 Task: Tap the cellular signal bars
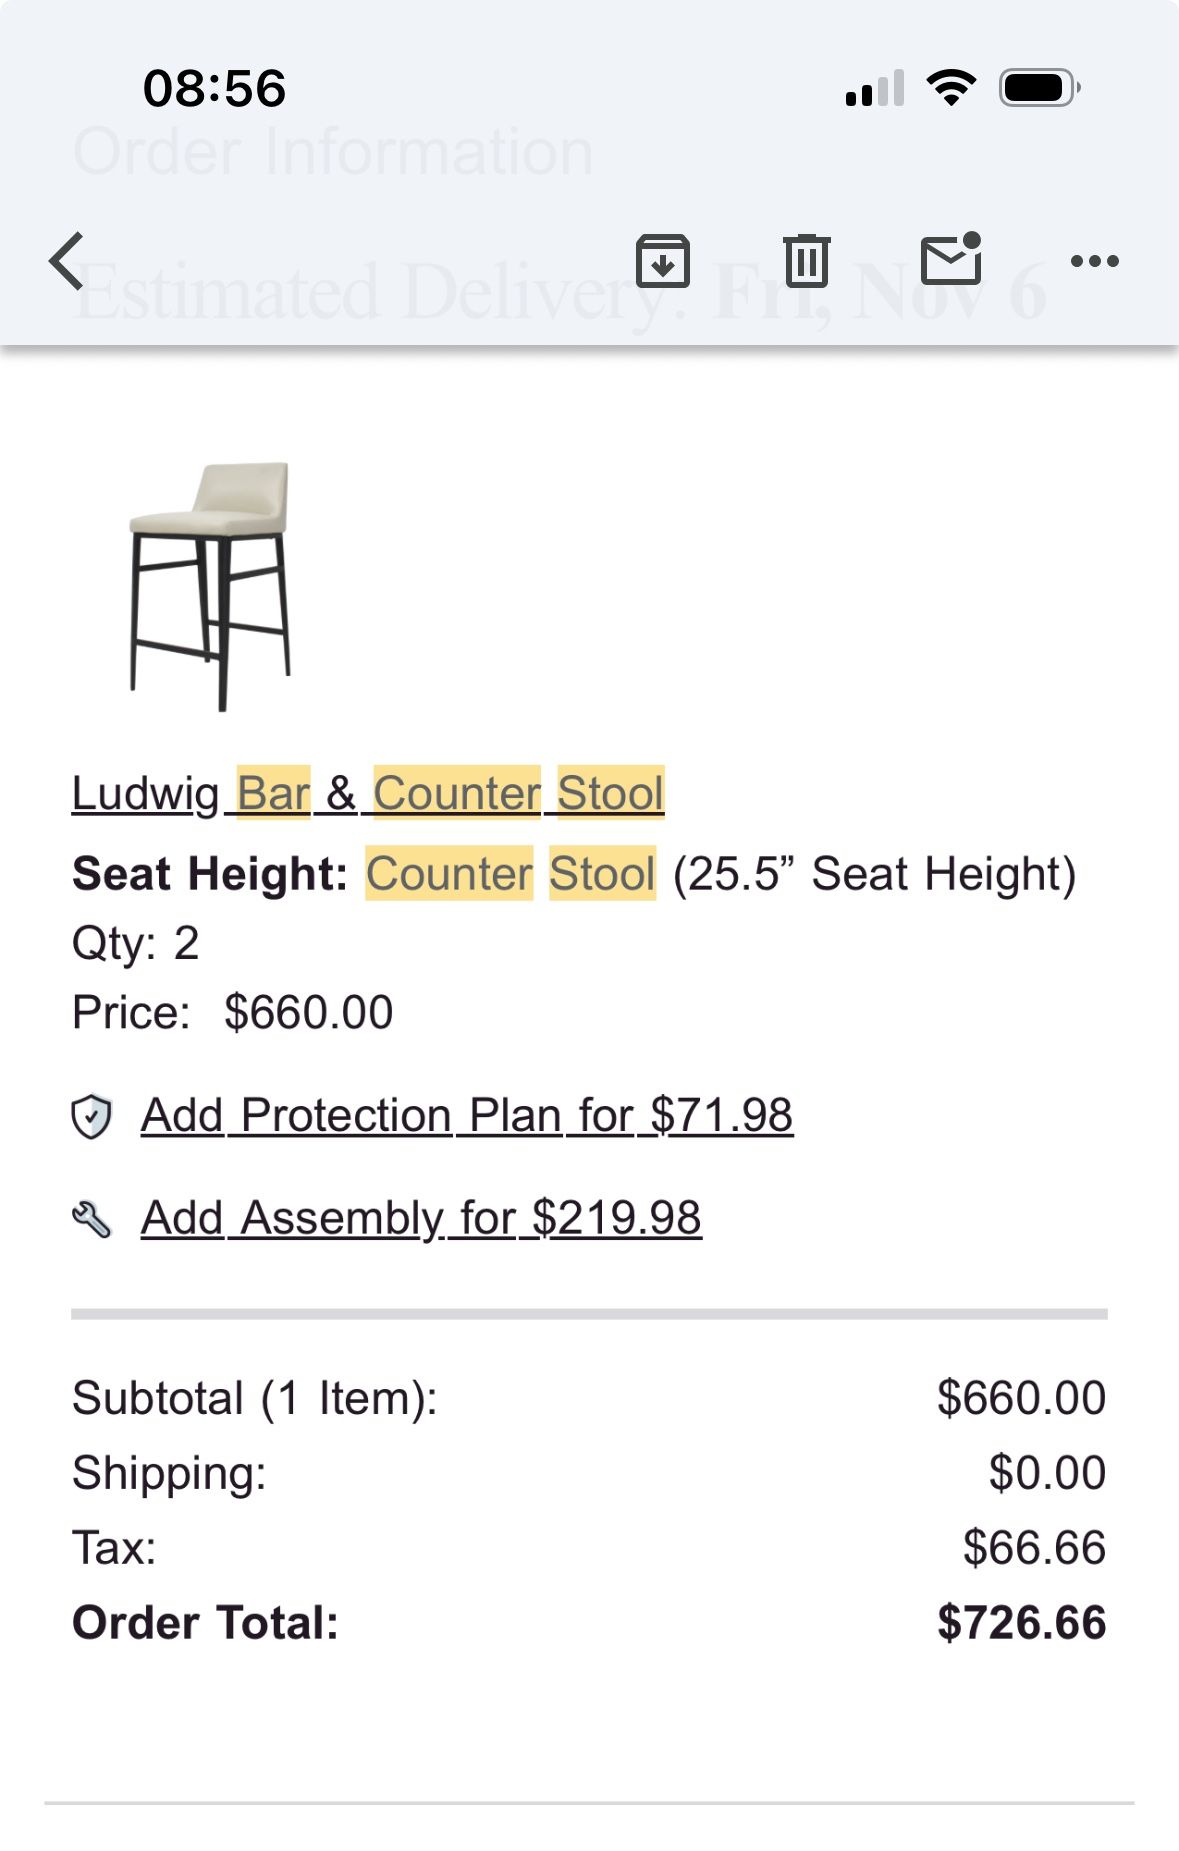tap(875, 88)
